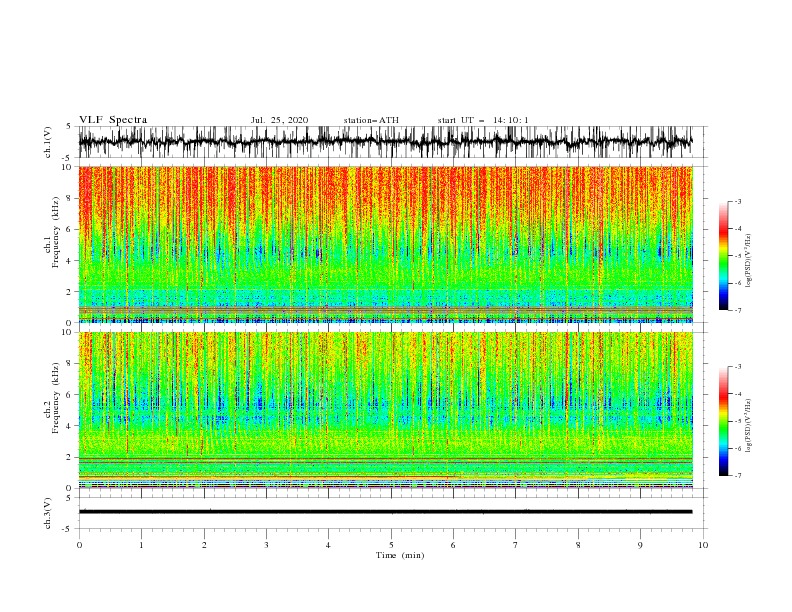Select the date text 'Jul. 25, 2020'
Image resolution: width=792 pixels, height=612 pixels.
pyautogui.click(x=279, y=120)
